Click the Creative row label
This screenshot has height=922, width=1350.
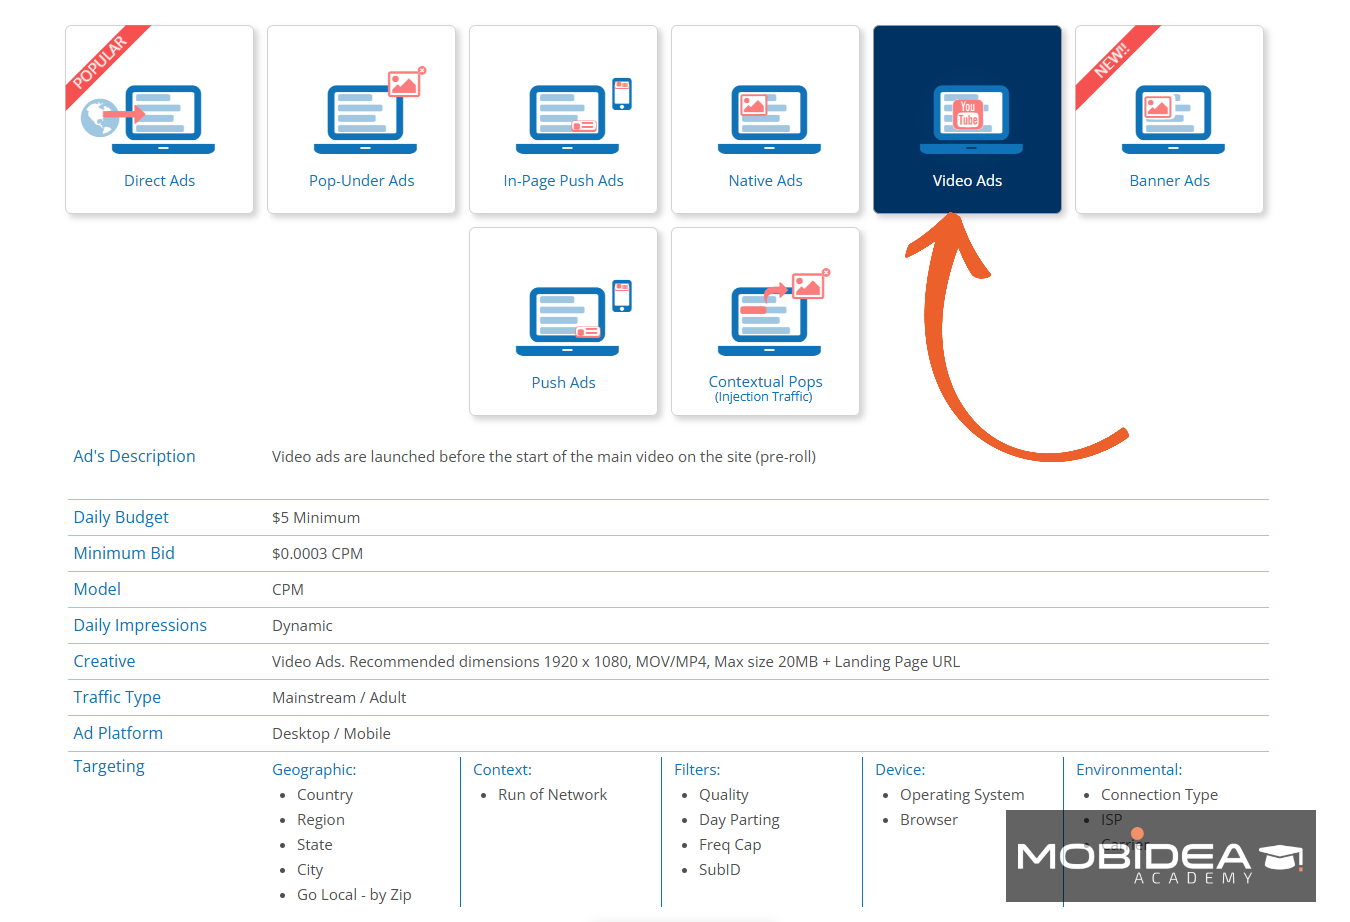coord(104,661)
